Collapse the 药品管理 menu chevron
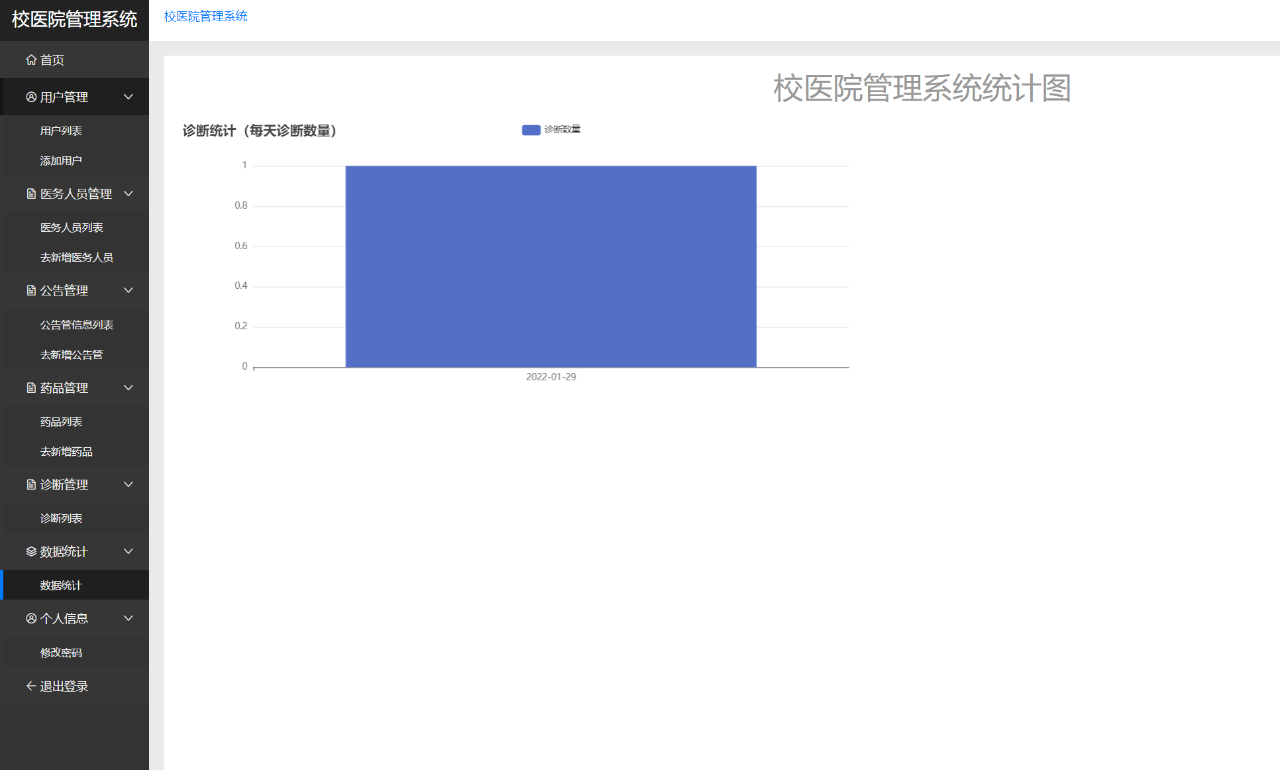This screenshot has width=1280, height=770. (x=128, y=388)
